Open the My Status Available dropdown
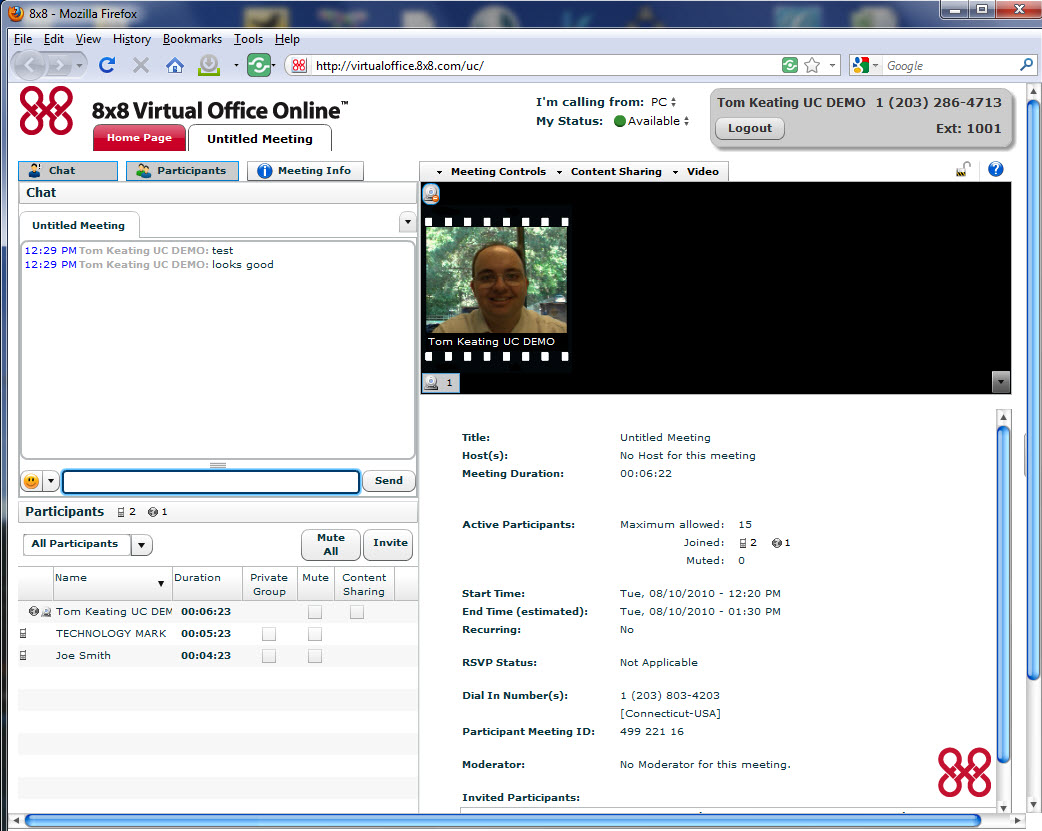Screen dimensions: 1042x831 pyautogui.click(x=651, y=121)
